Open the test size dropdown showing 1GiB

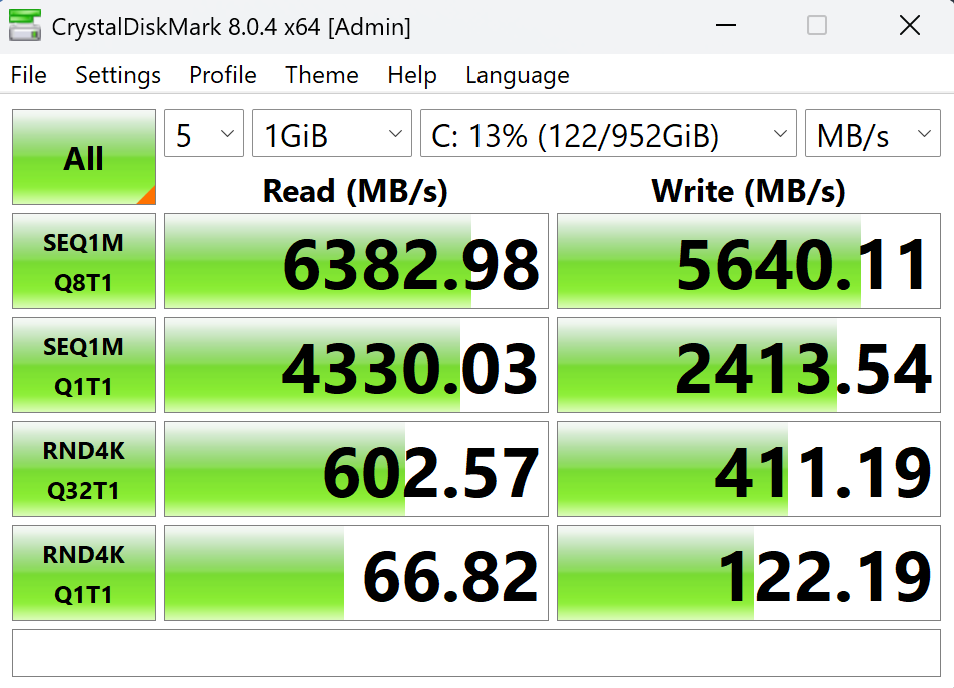332,133
